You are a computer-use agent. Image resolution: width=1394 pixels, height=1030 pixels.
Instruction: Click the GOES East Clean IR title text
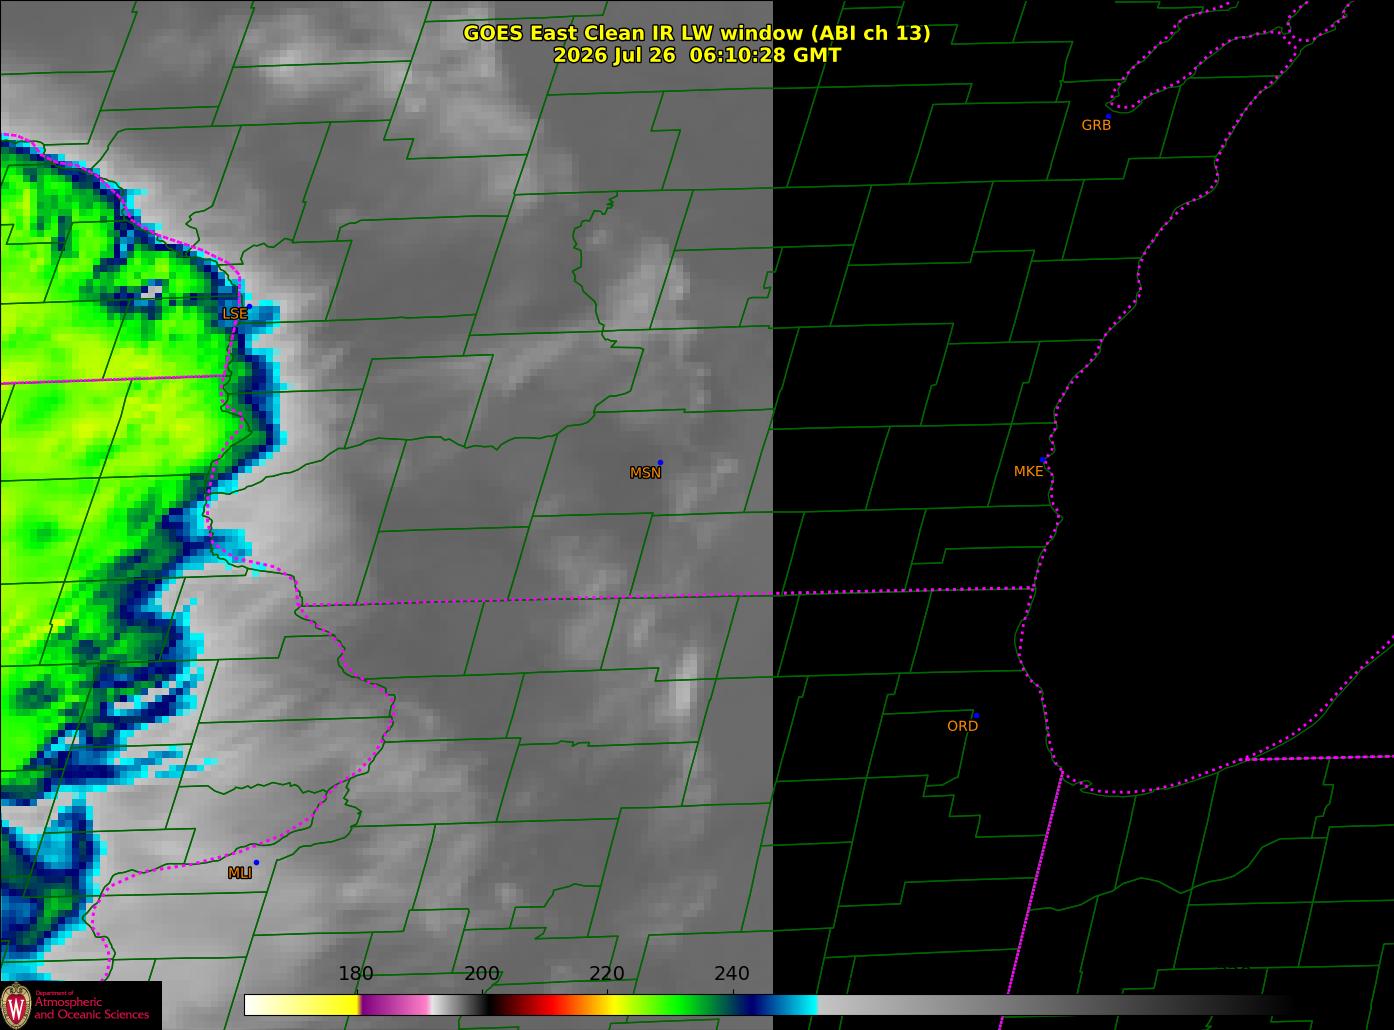(696, 33)
